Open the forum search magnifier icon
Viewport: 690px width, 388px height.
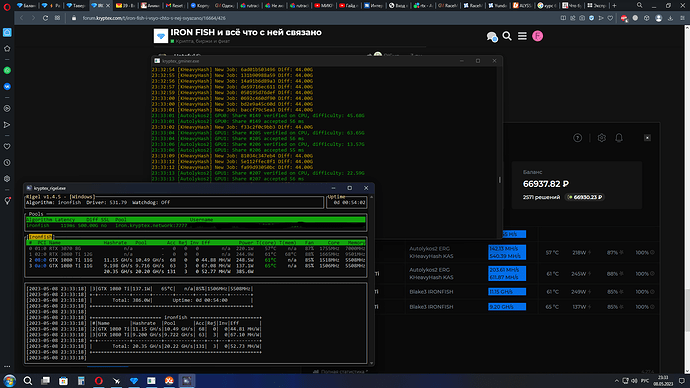click(x=507, y=36)
